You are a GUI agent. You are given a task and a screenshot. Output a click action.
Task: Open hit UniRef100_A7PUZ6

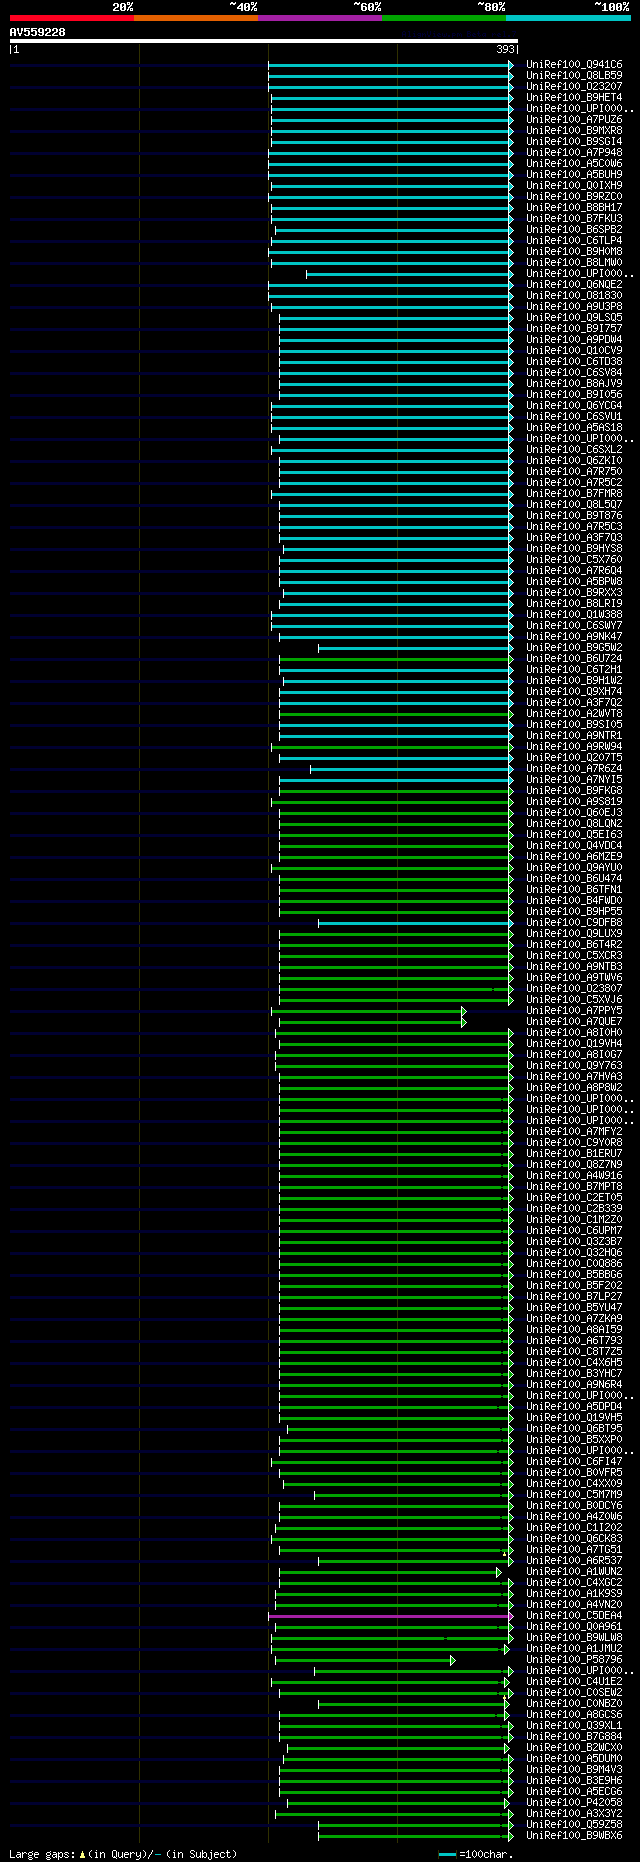pyautogui.click(x=574, y=120)
